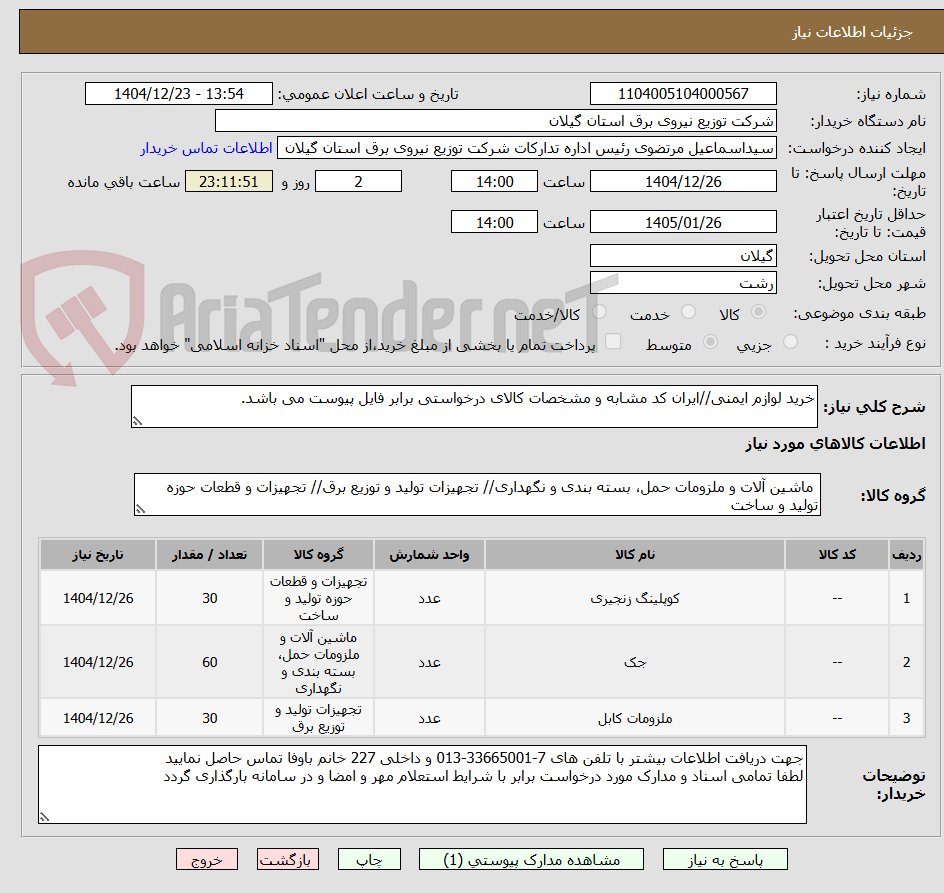
Task: Click the delivery province گیلان field
Action: tap(683, 256)
